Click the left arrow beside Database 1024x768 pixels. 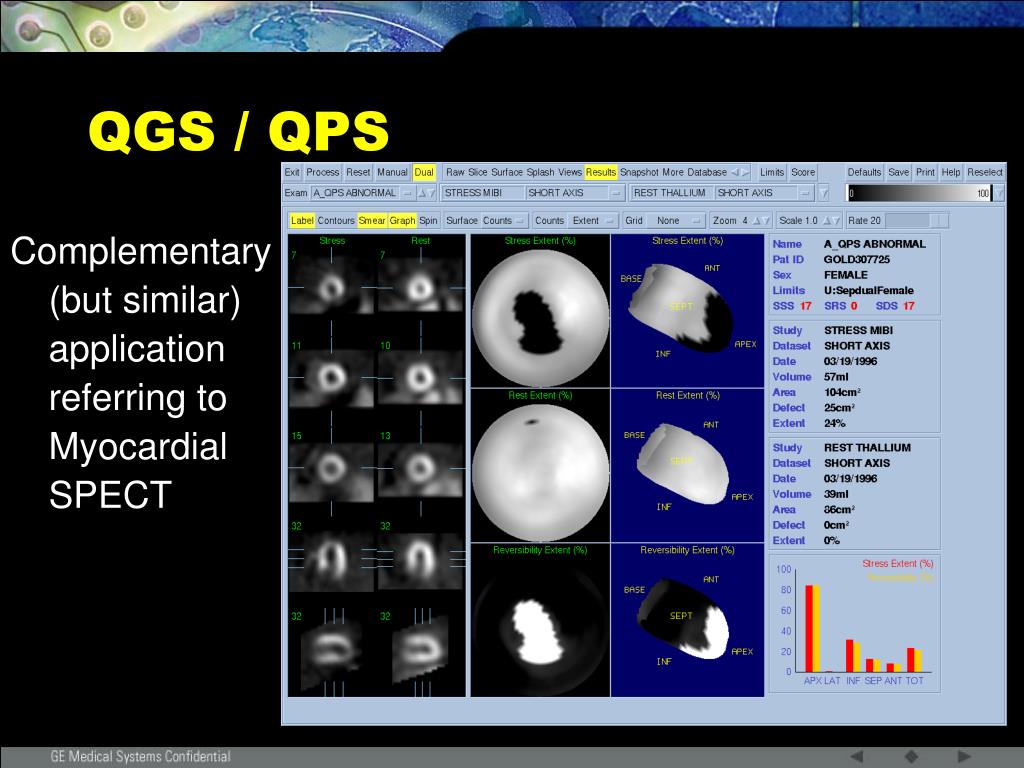(735, 172)
